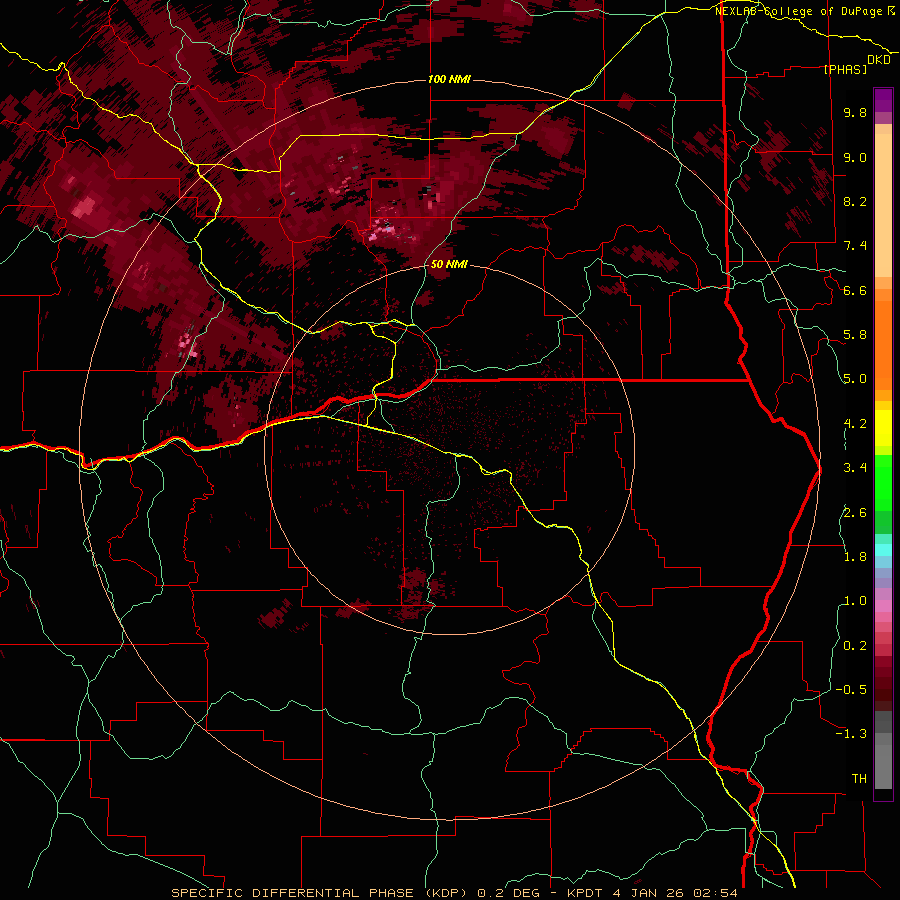Click the 1.8 legend value
Image resolution: width=900 pixels, height=900 pixels.
click(x=855, y=557)
